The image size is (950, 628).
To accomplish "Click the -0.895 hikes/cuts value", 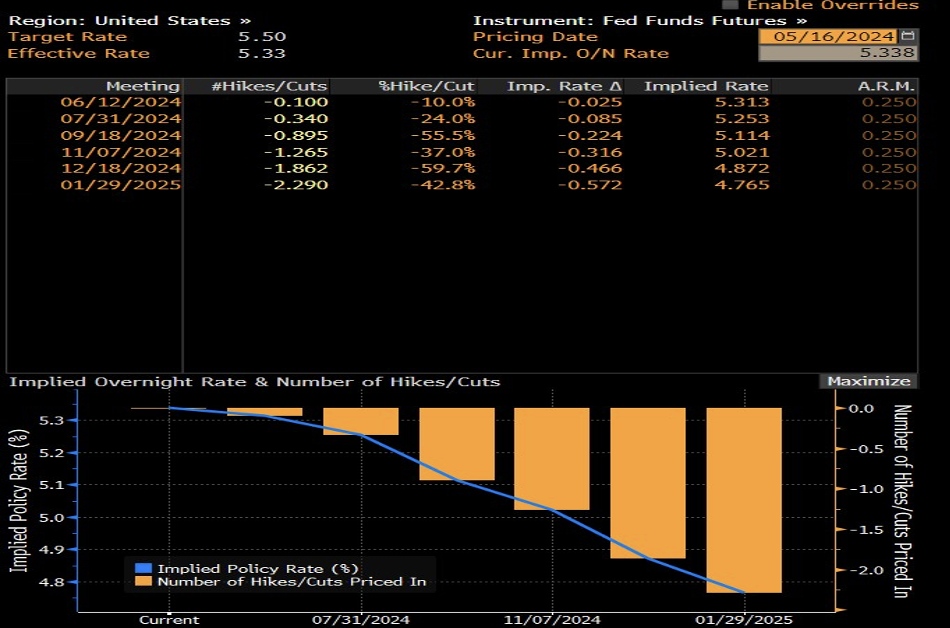I will (296, 135).
